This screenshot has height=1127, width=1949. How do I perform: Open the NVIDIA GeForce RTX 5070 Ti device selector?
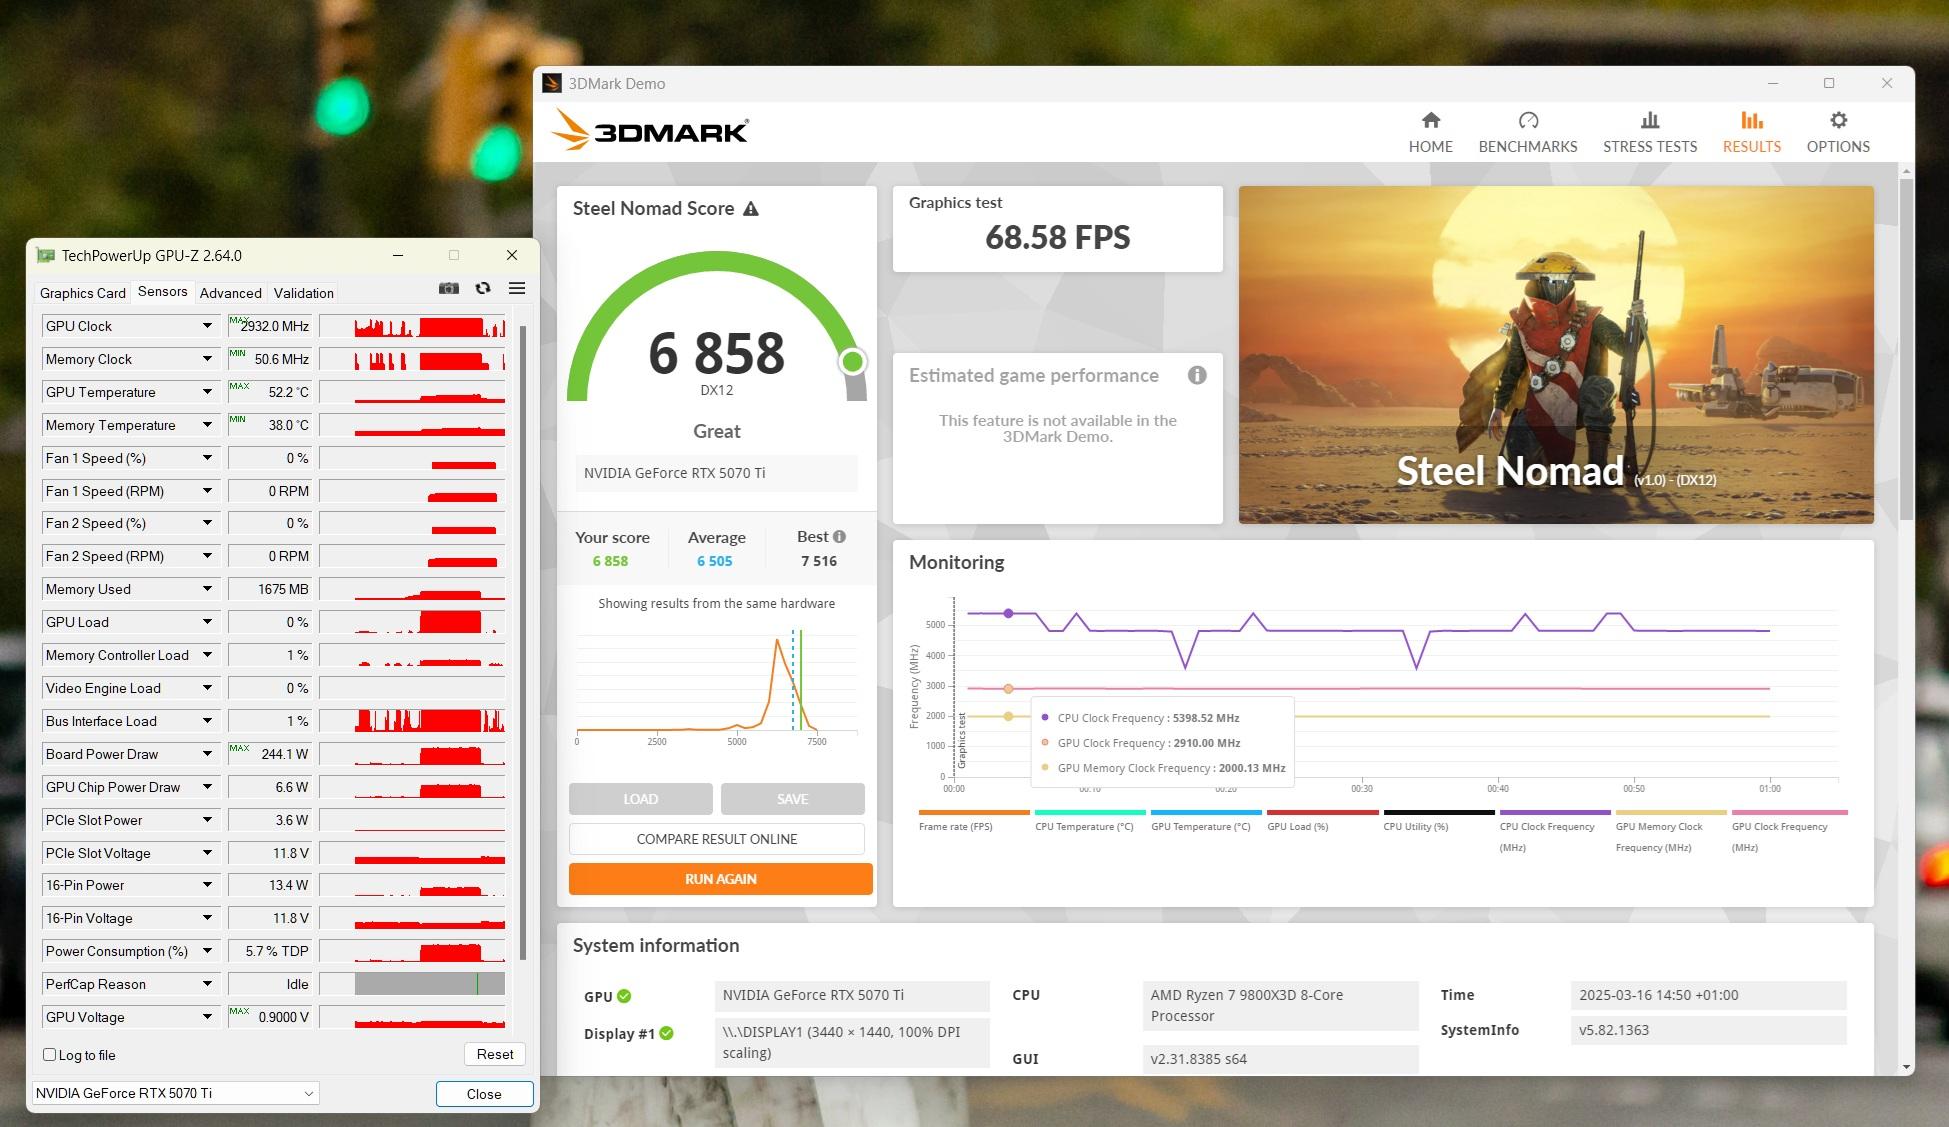click(x=175, y=1093)
